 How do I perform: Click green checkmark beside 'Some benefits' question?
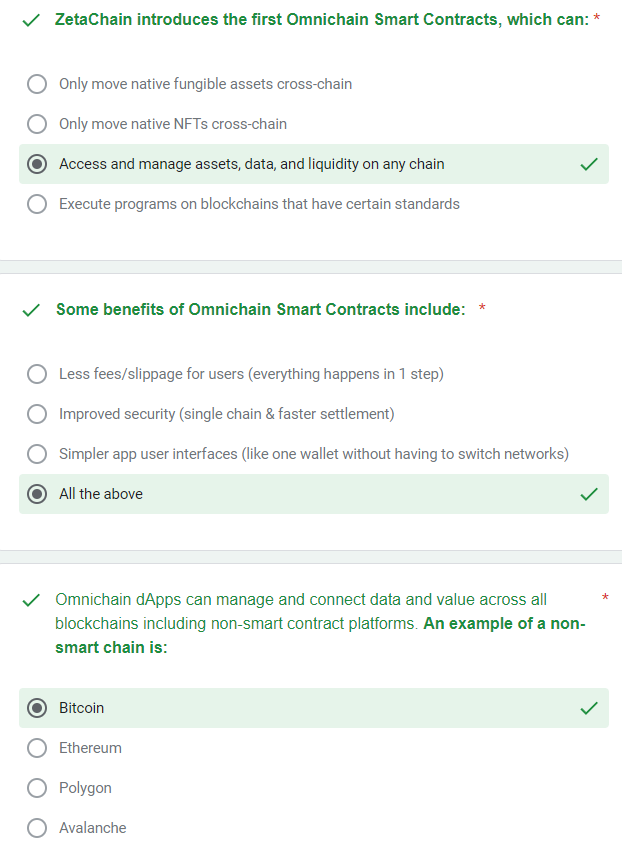pos(31,310)
